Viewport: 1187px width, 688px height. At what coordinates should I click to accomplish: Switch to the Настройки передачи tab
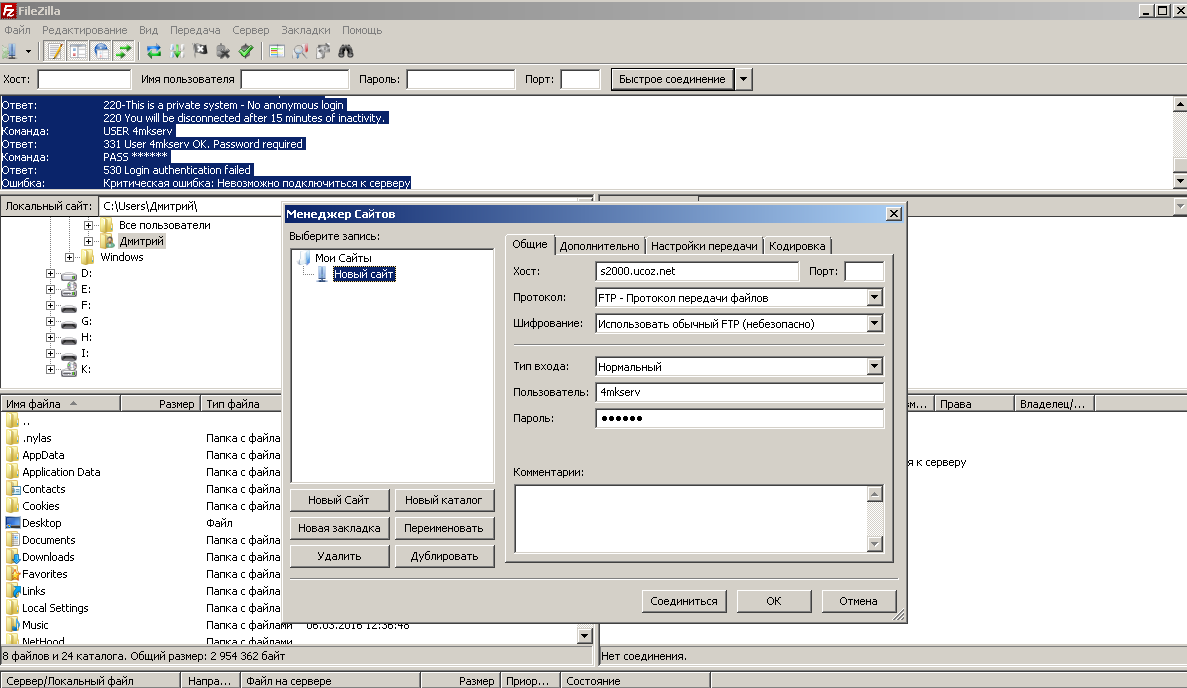tap(704, 246)
